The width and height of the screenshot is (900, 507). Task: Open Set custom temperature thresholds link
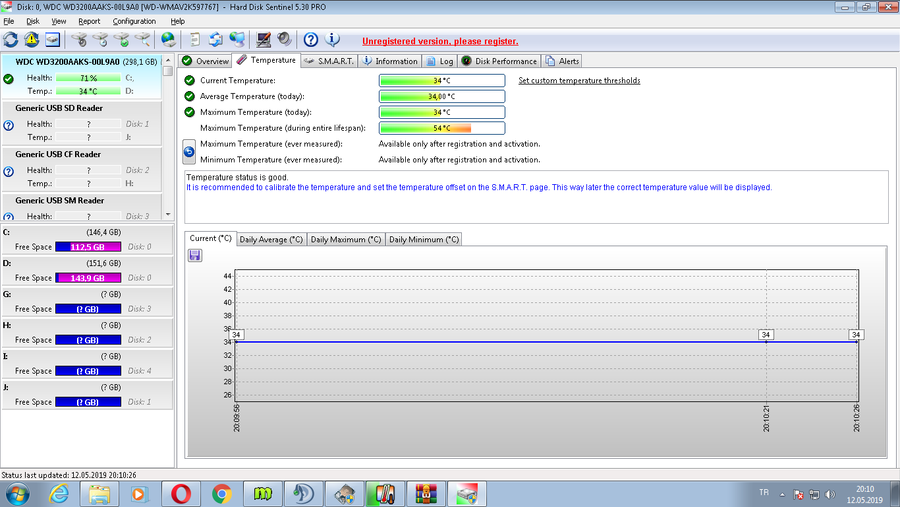click(579, 80)
